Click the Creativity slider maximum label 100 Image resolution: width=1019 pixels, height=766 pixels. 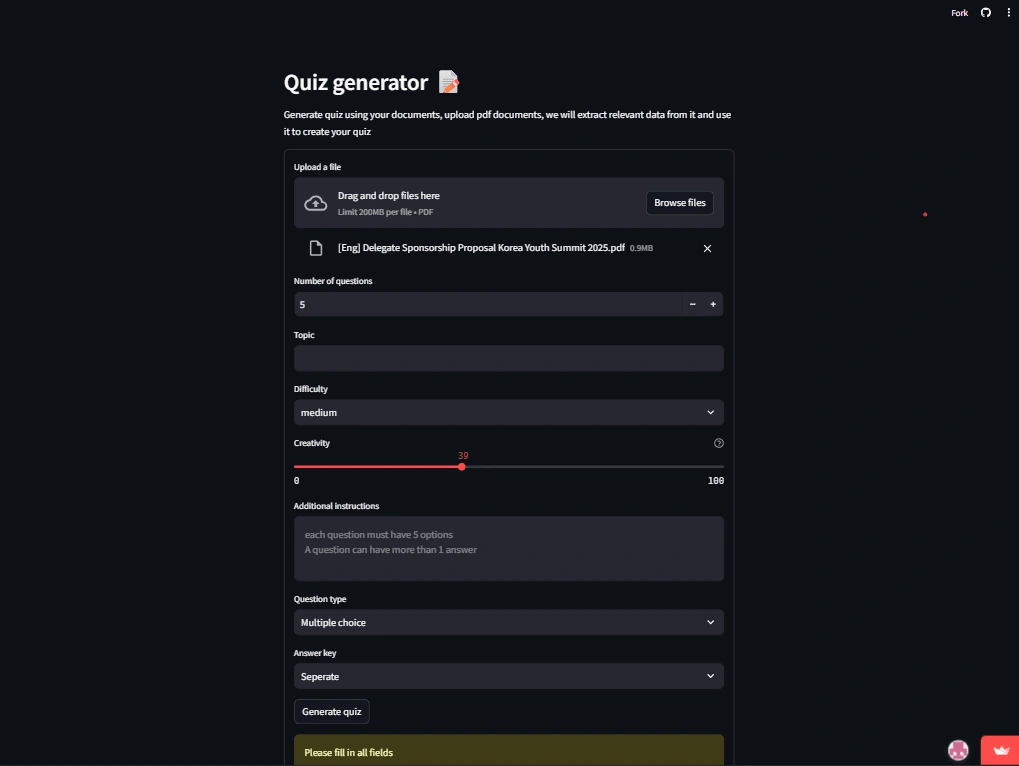point(716,481)
